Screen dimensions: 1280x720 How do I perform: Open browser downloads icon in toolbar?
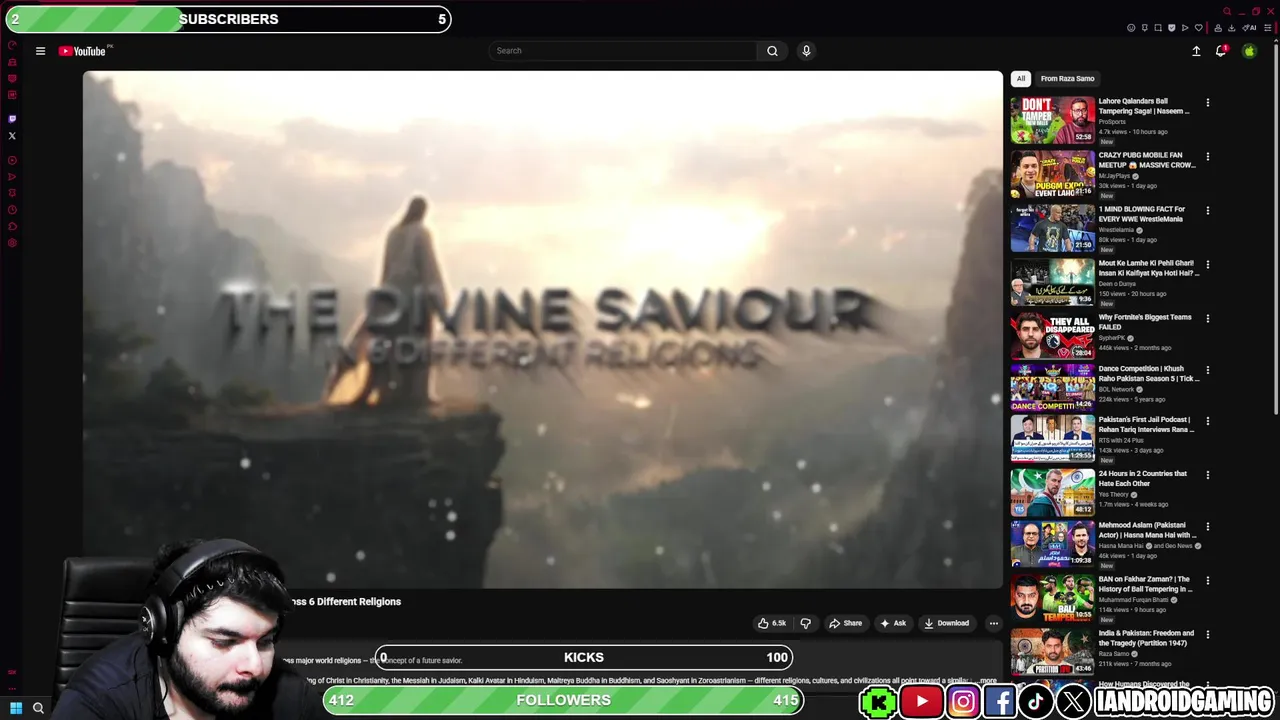point(1232,27)
